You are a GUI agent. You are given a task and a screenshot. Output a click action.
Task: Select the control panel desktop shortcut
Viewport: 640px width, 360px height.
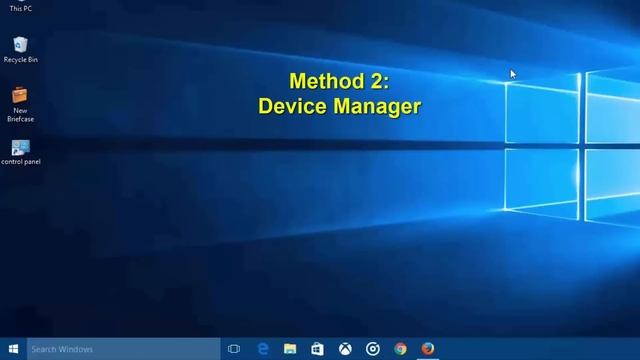click(x=20, y=152)
